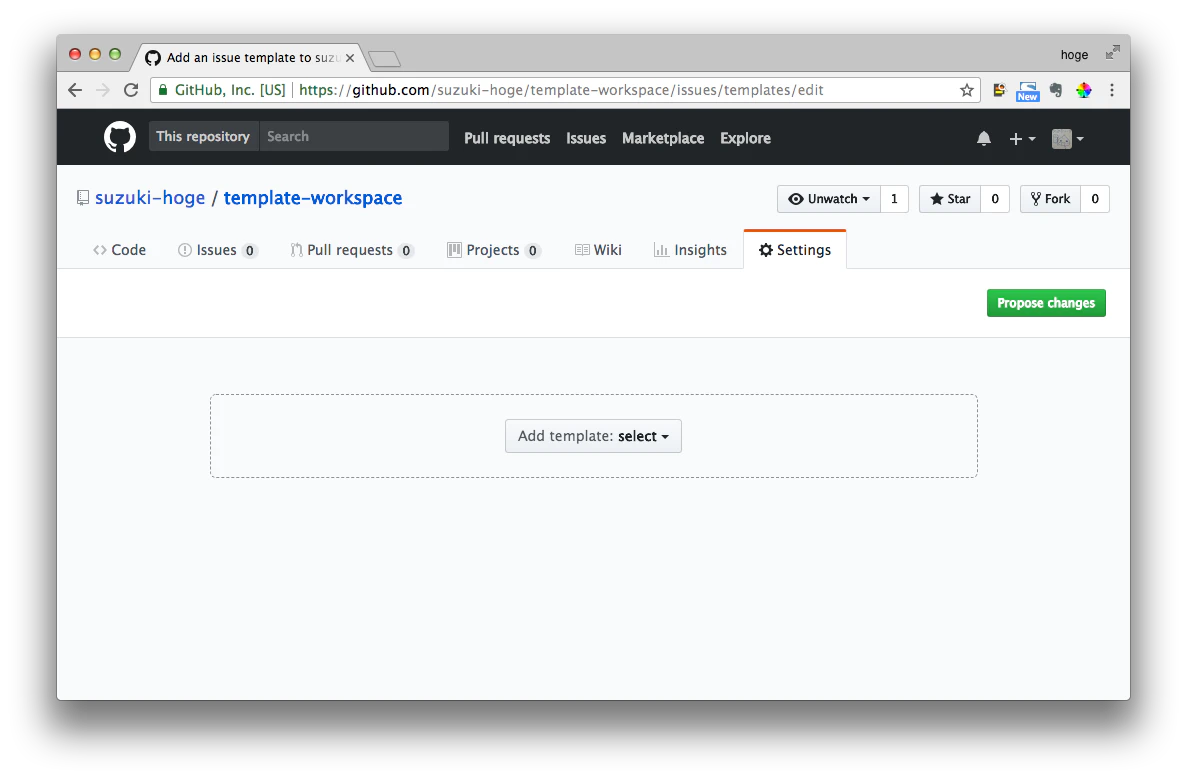The height and width of the screenshot is (779, 1187).
Task: Open the template-workspace repository link
Action: point(313,198)
